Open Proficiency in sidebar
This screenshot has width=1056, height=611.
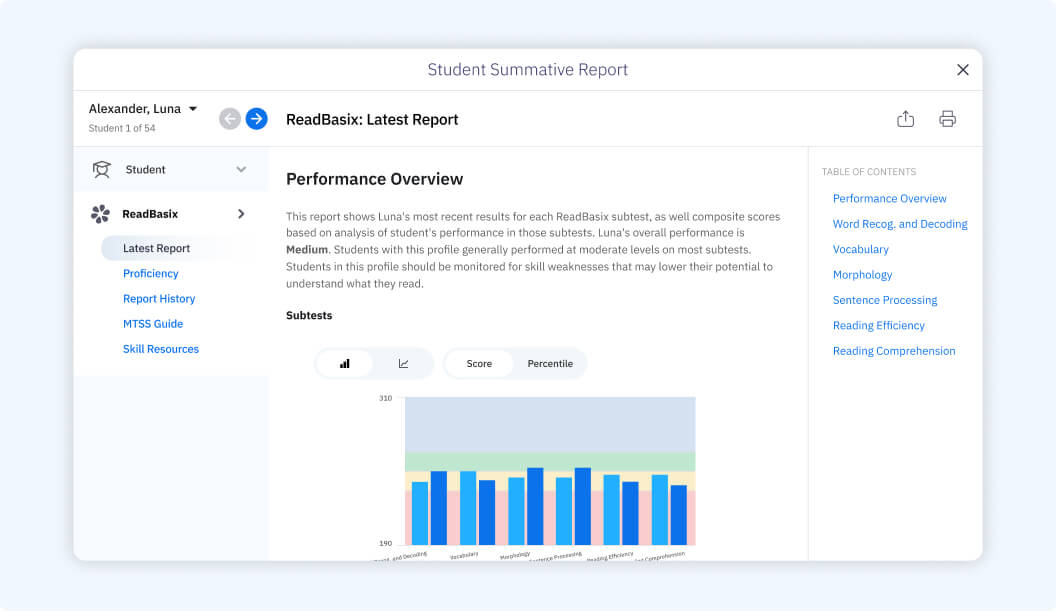point(151,274)
